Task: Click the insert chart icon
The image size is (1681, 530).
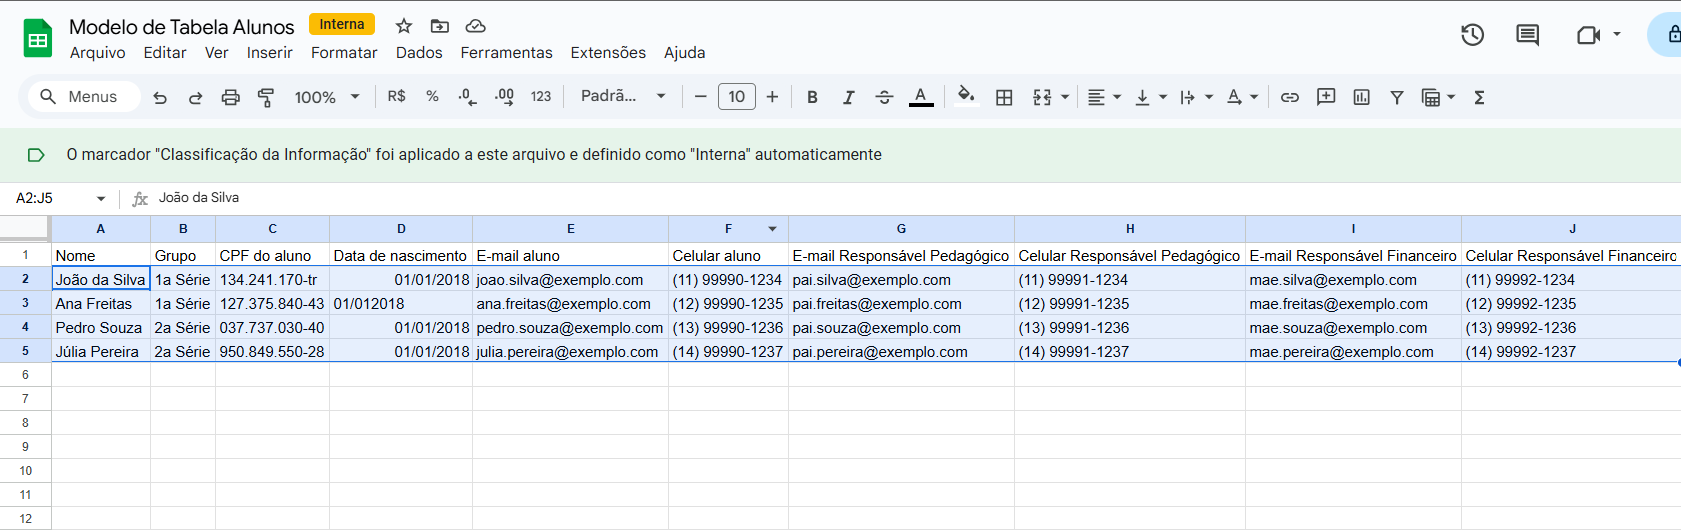Action: (x=1361, y=97)
